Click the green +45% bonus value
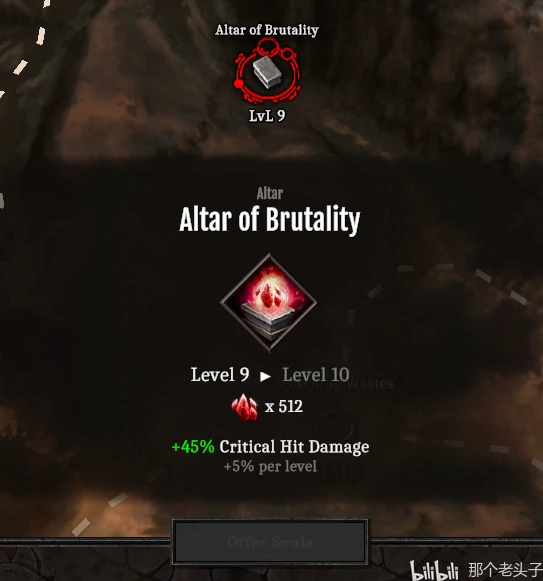543x581 pixels. click(x=193, y=446)
